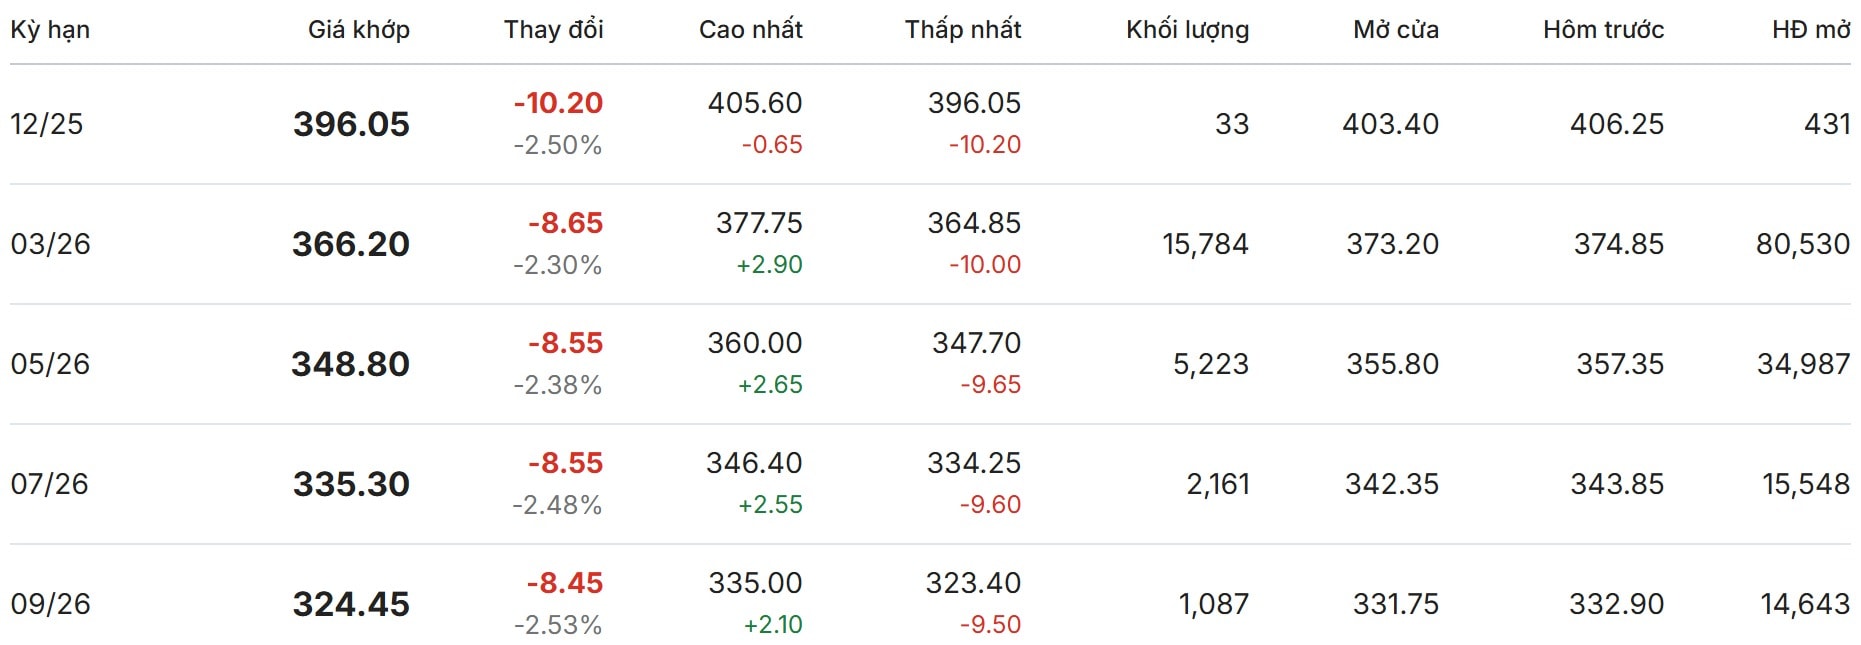Image resolution: width=1861 pixels, height=645 pixels.
Task: Sort by the "Khối lượng" header
Action: click(1187, 30)
